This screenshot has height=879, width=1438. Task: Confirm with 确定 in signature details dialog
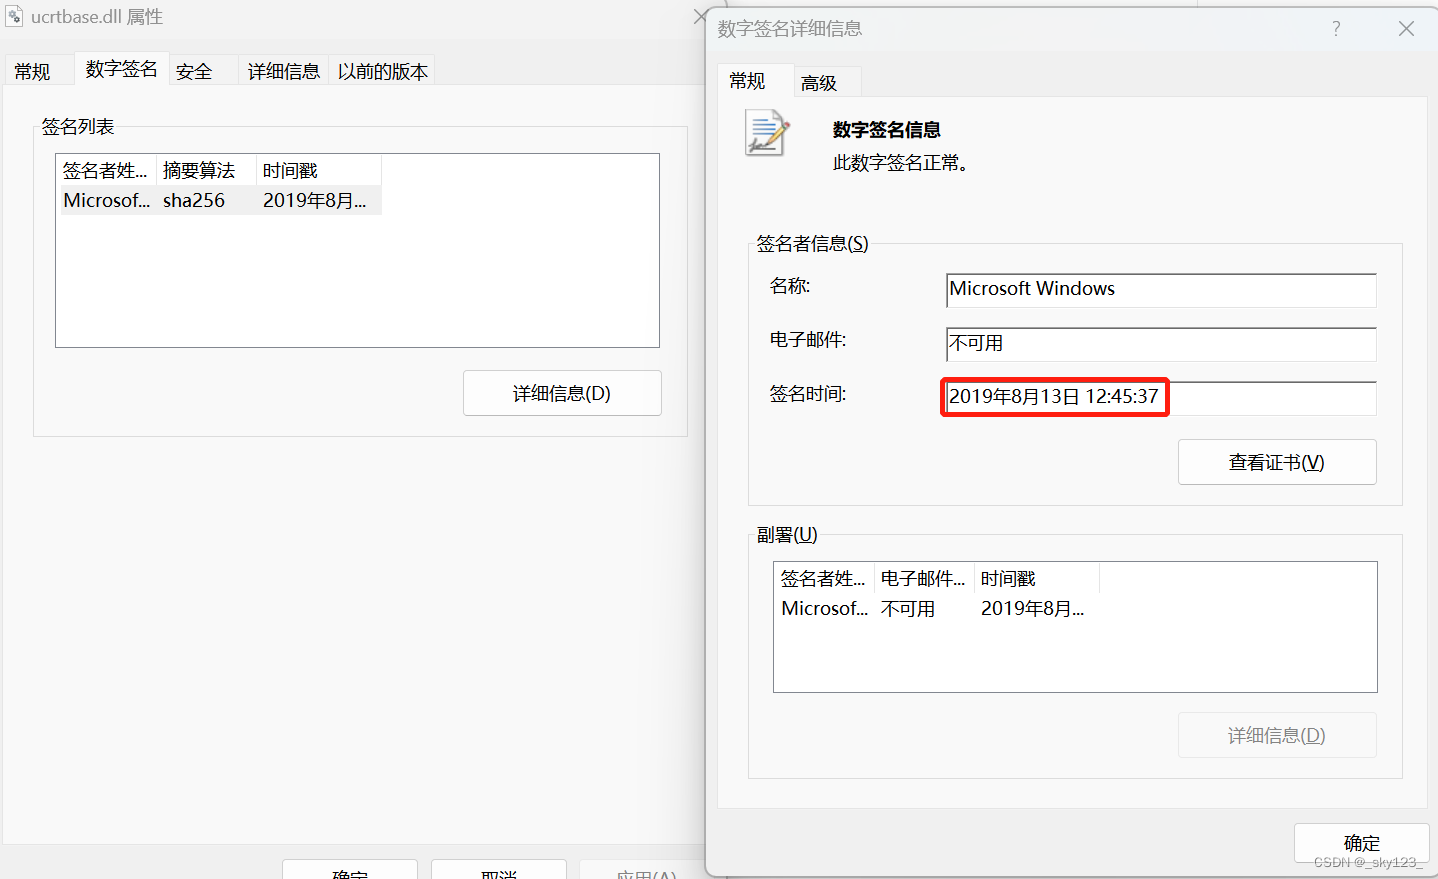(1361, 843)
